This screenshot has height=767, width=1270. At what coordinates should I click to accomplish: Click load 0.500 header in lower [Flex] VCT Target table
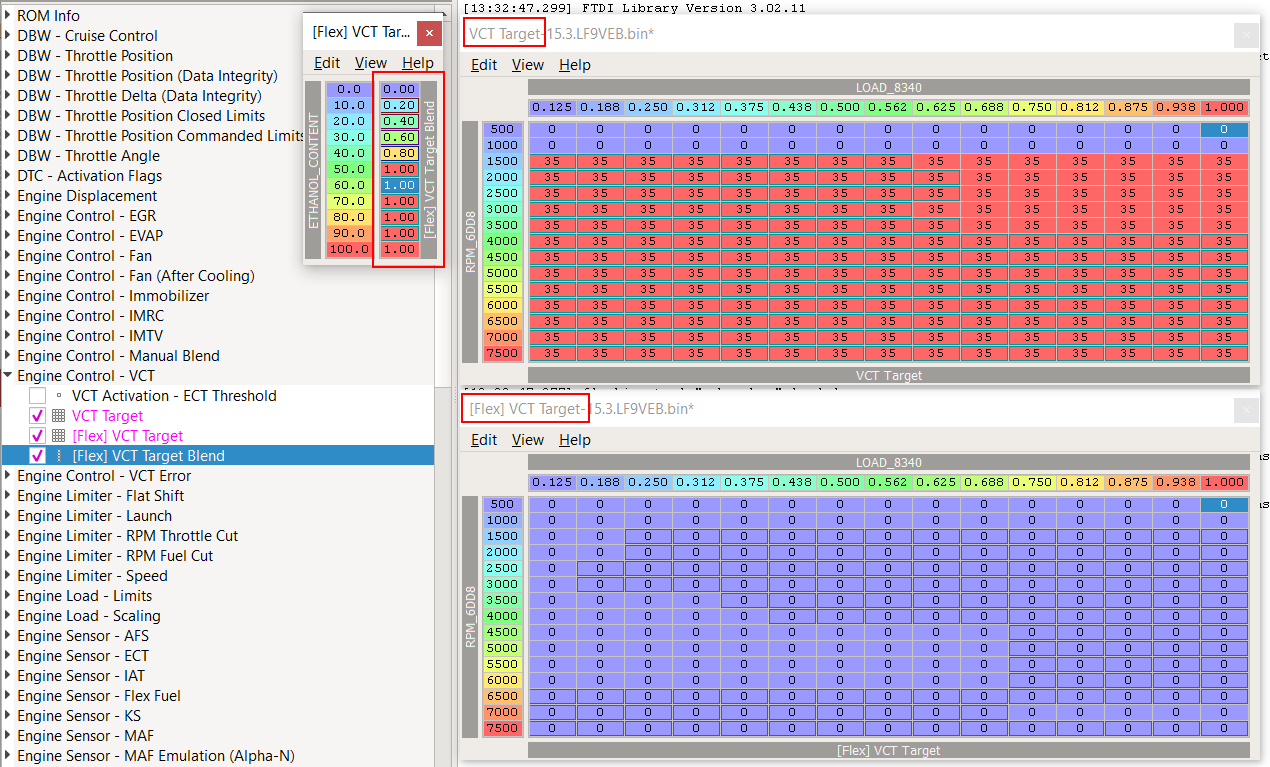pyautogui.click(x=840, y=482)
